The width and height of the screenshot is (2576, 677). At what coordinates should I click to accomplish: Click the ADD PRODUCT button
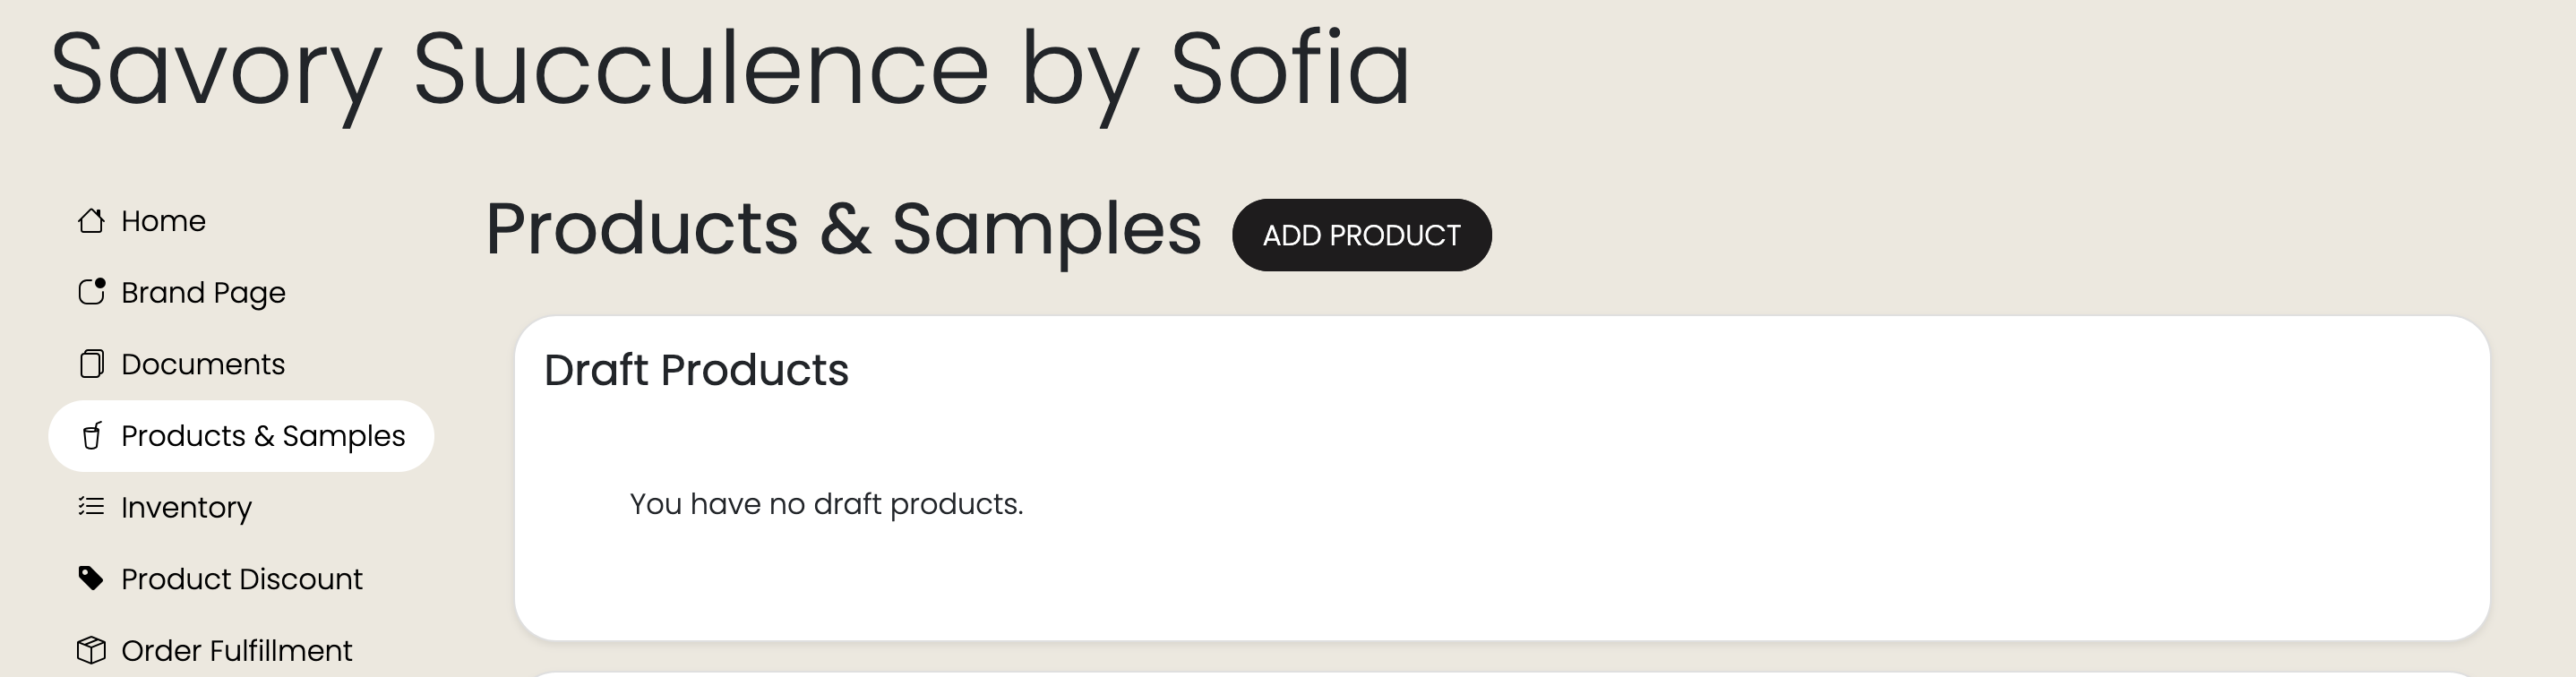click(1361, 235)
